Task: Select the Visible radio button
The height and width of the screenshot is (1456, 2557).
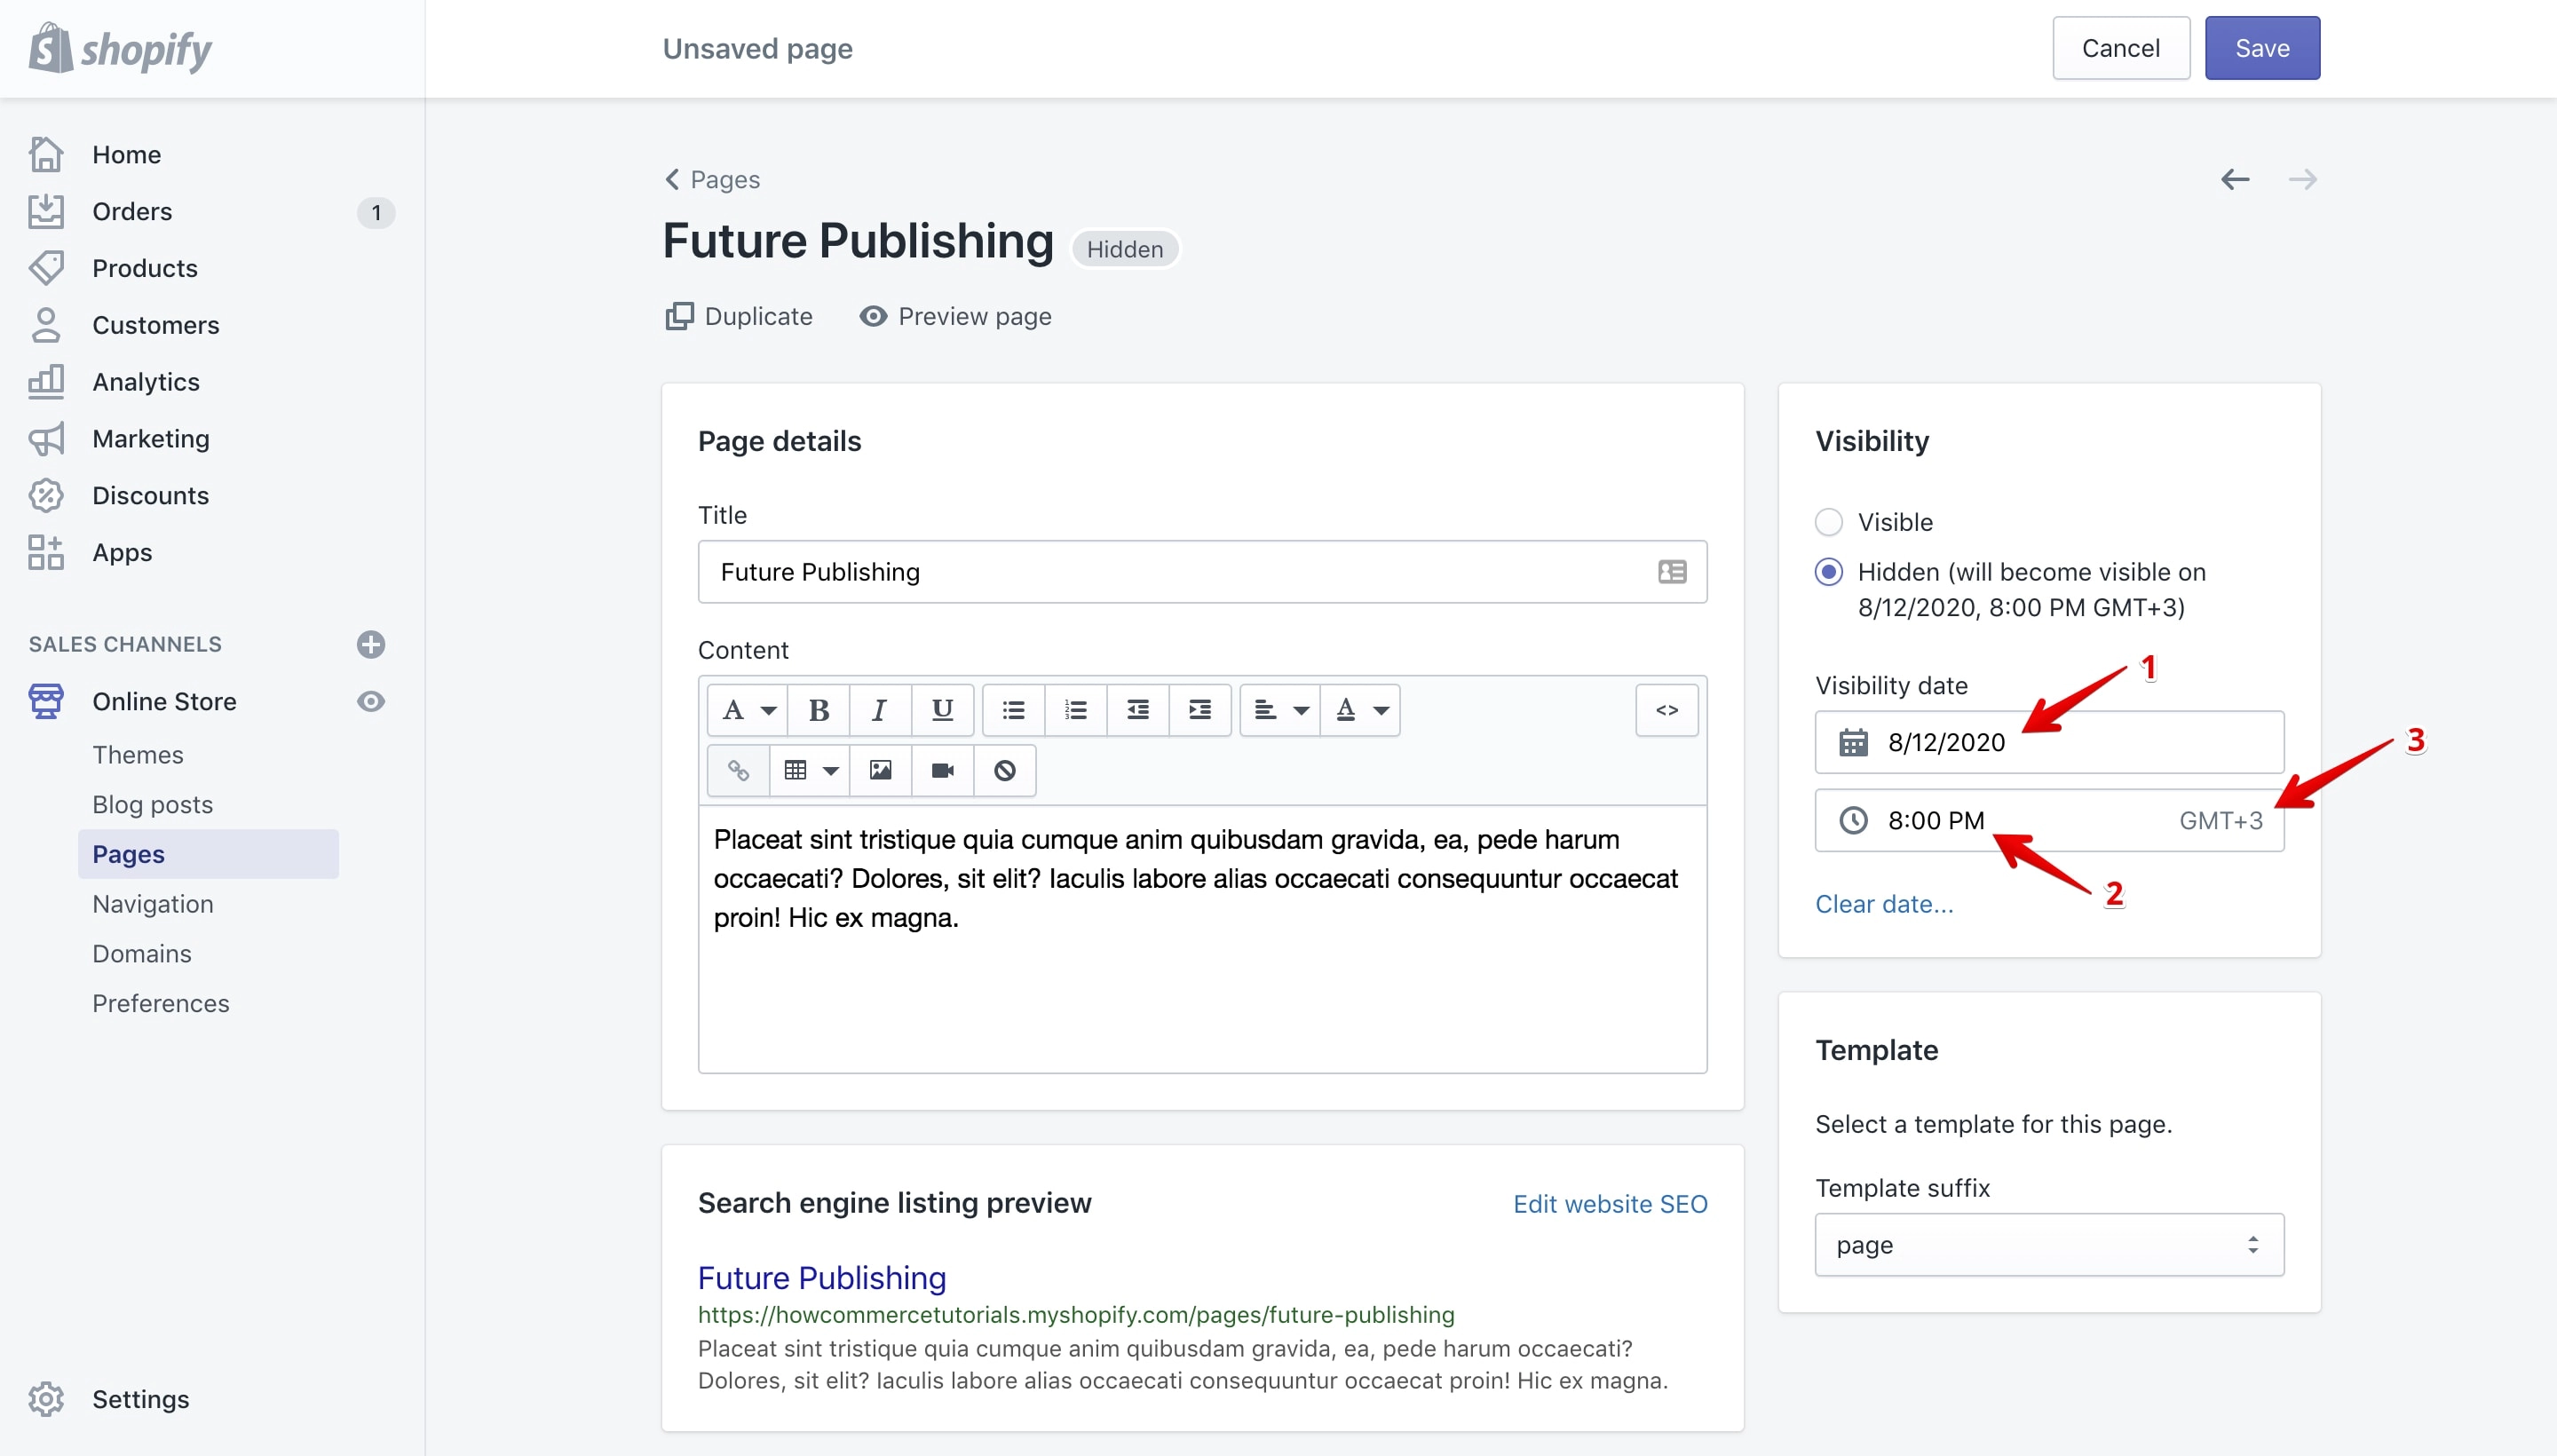Action: 1829,522
